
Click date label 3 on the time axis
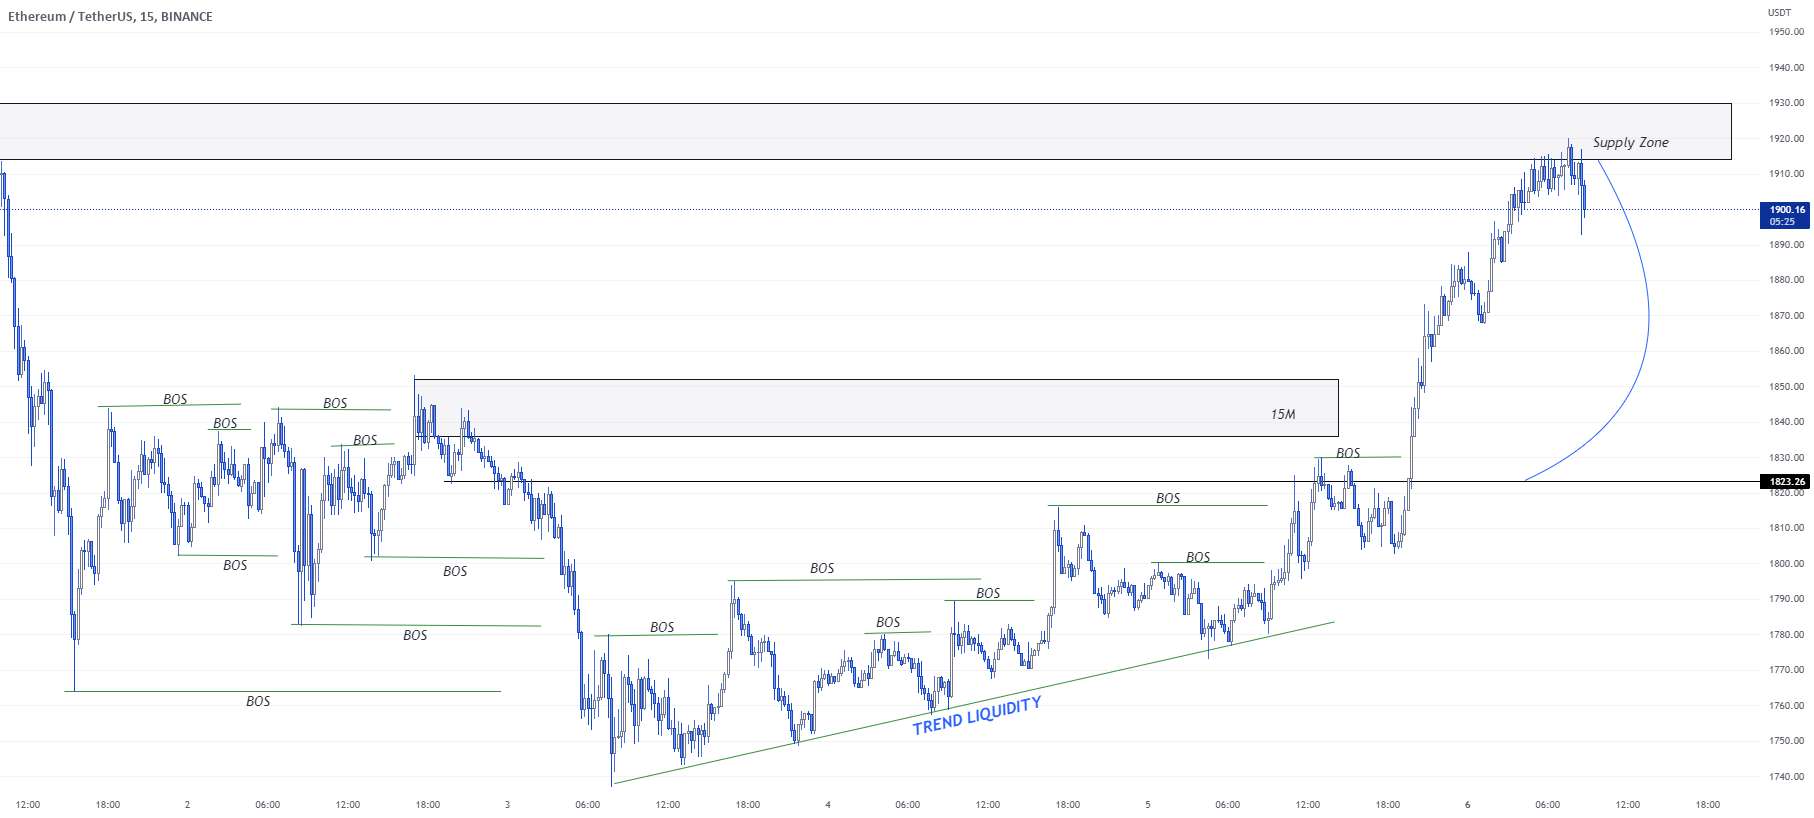coord(507,805)
